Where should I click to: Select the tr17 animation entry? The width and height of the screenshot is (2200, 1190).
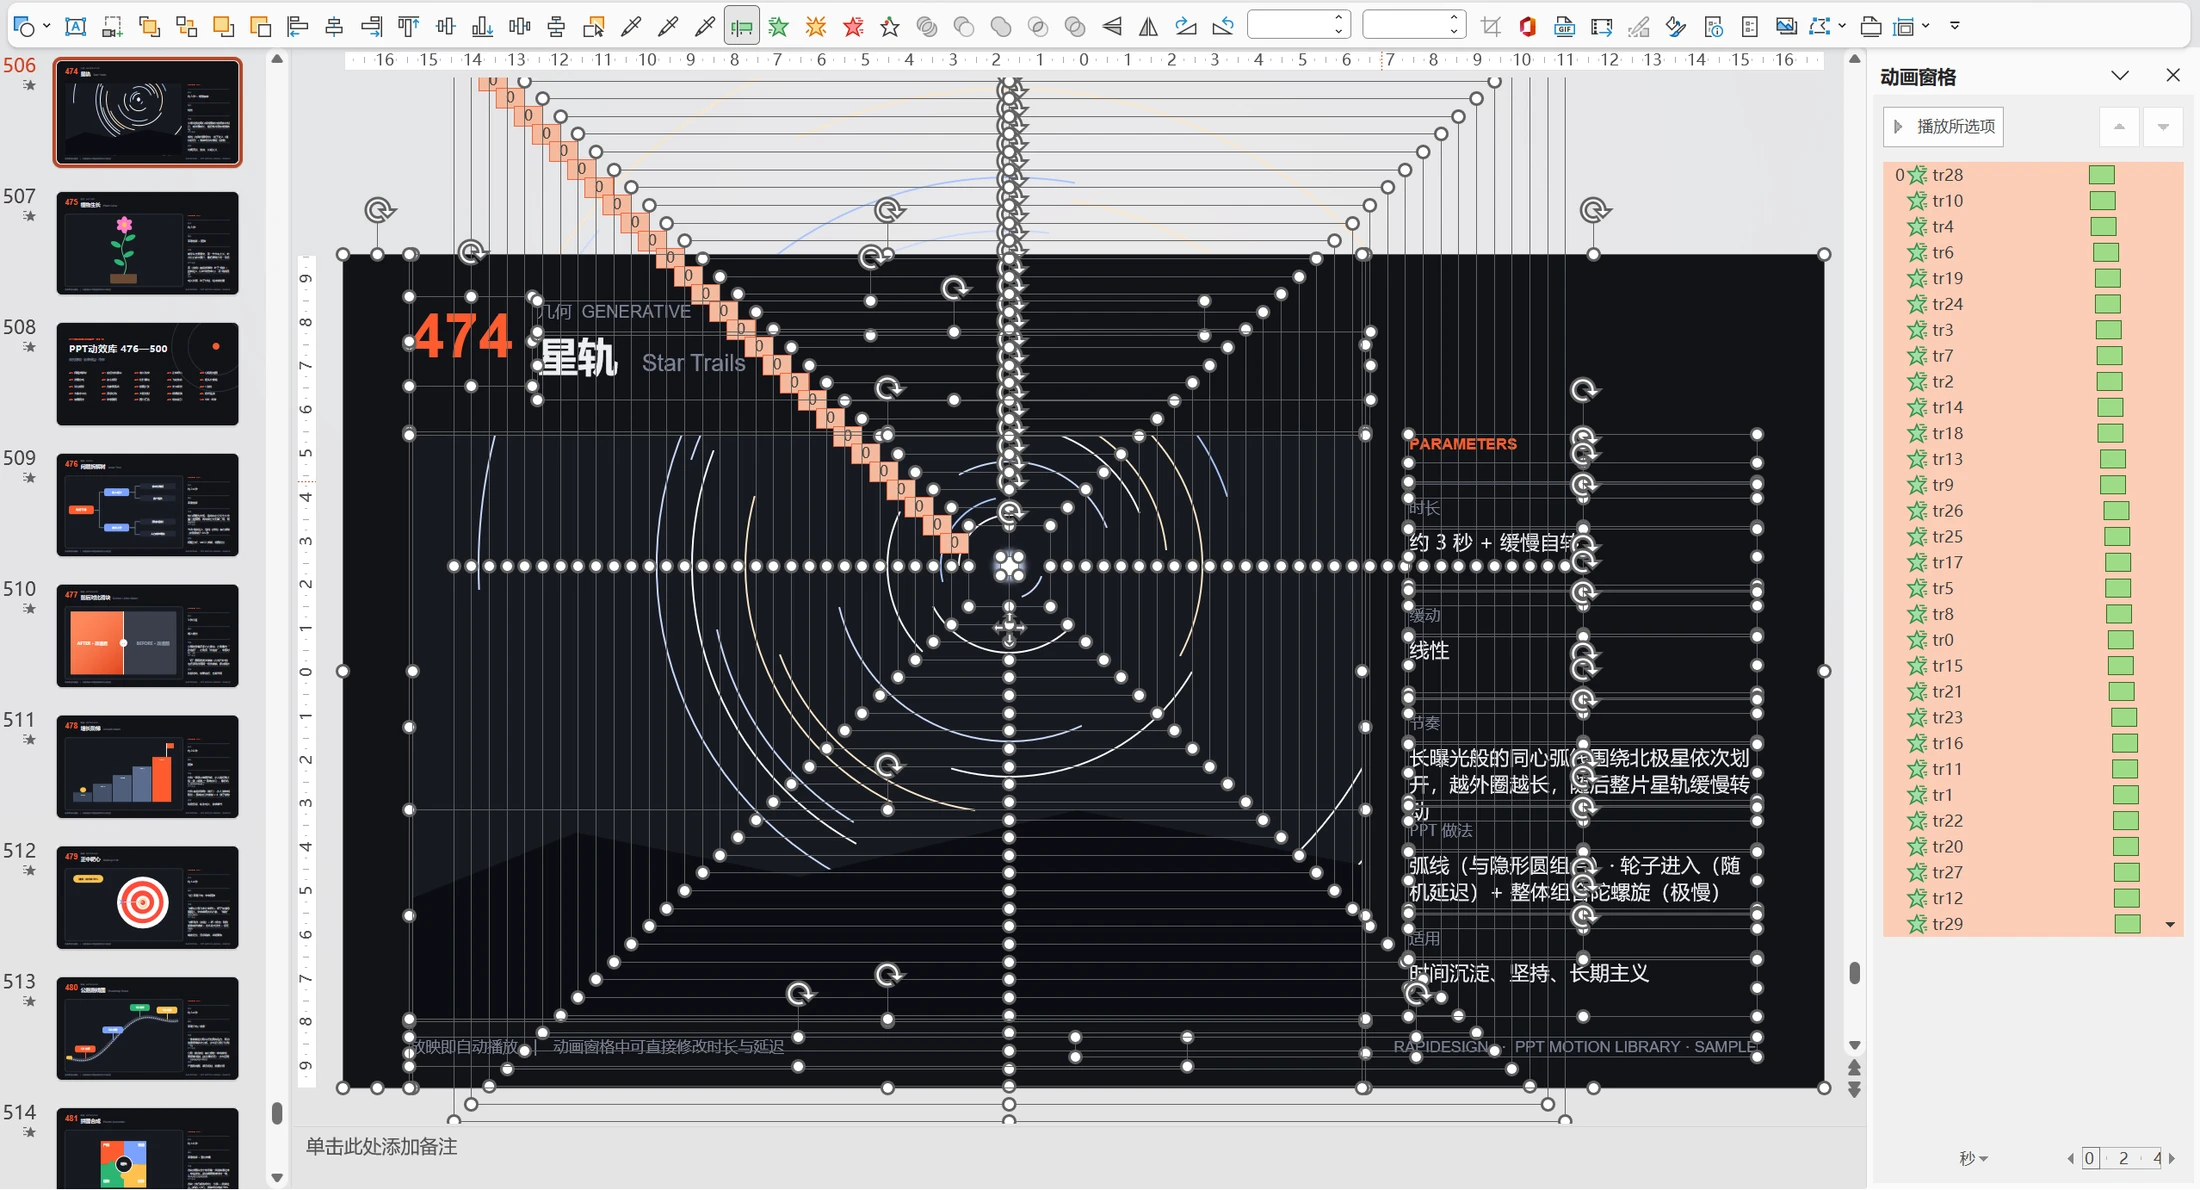coord(2033,563)
